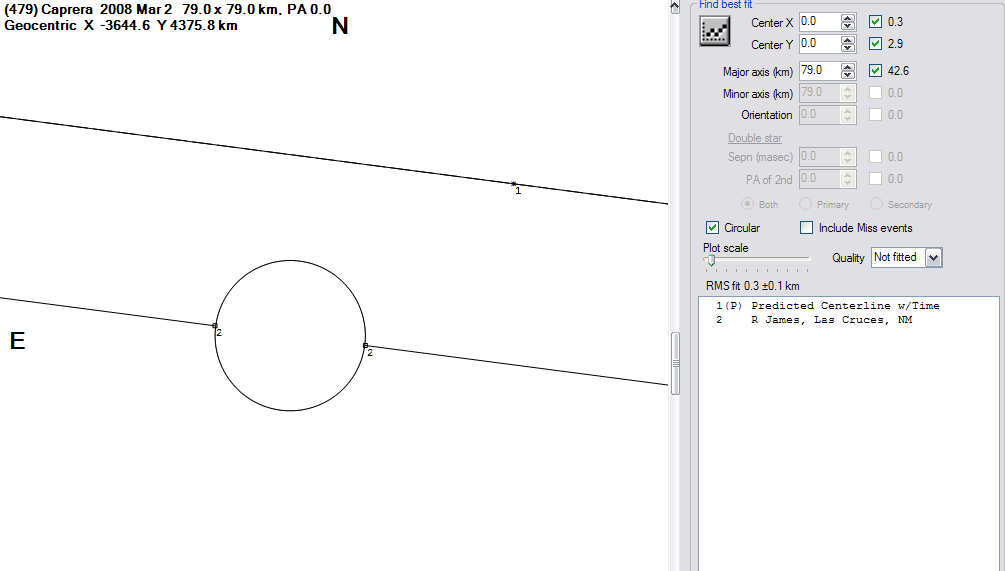Screen dimensions: 1005x571
Task: Decrease Center X with spinner down arrow
Action: [x=848, y=26]
